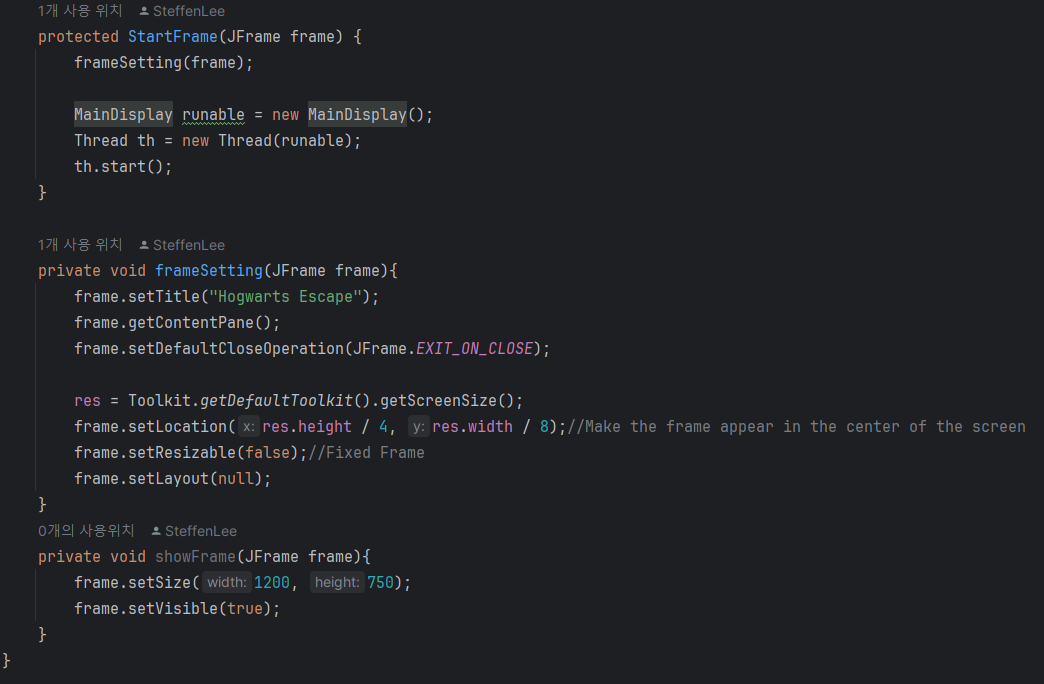
Task: Click the StartFrame constructor name
Action: point(173,37)
